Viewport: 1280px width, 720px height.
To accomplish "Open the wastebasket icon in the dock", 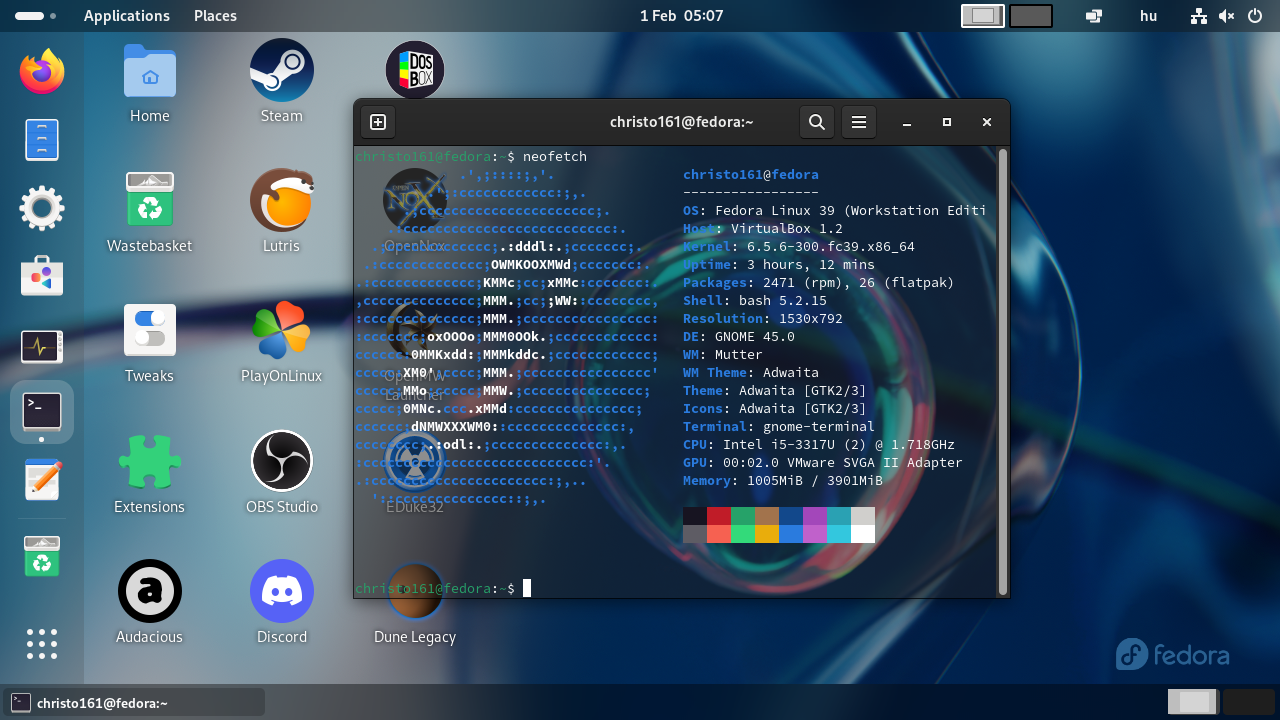I will click(42, 556).
